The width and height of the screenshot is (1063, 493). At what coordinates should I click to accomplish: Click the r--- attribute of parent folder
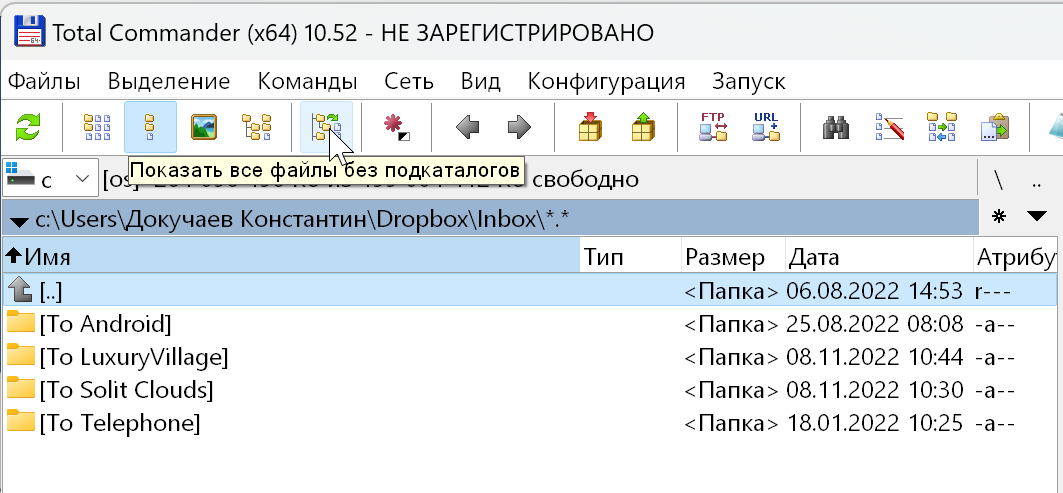coord(993,291)
